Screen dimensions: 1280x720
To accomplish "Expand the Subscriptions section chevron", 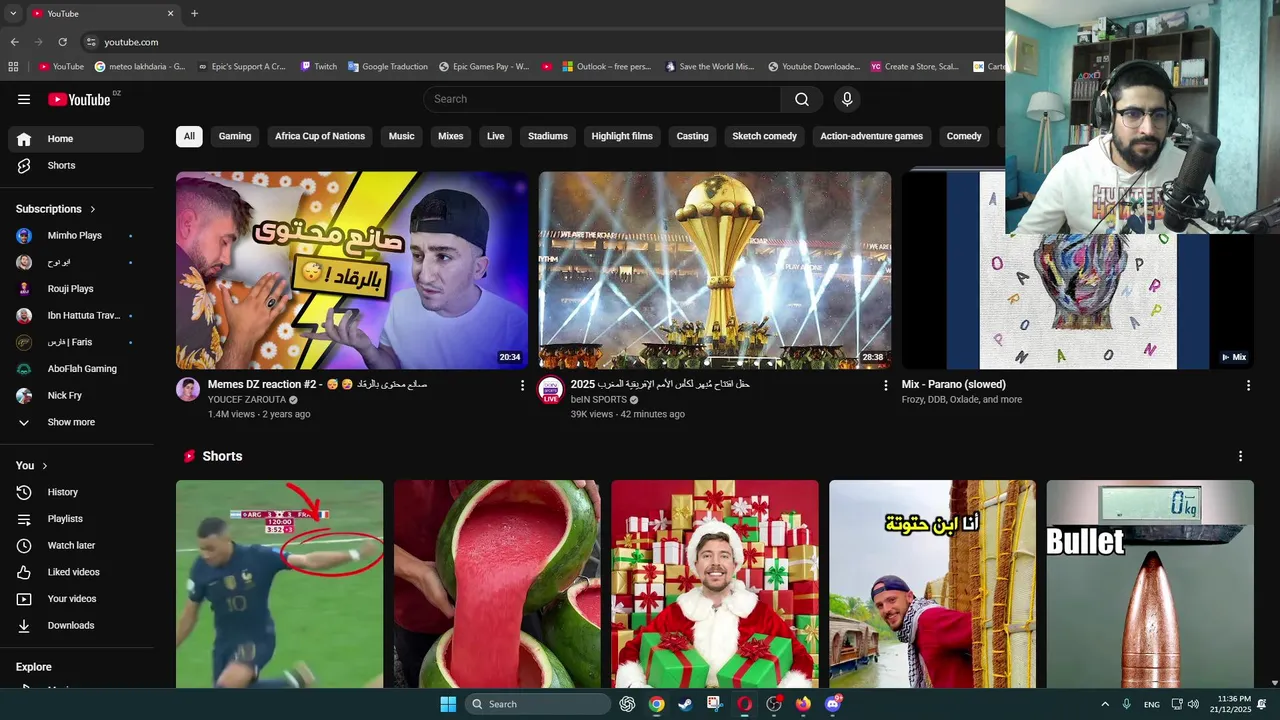I will click(x=93, y=209).
